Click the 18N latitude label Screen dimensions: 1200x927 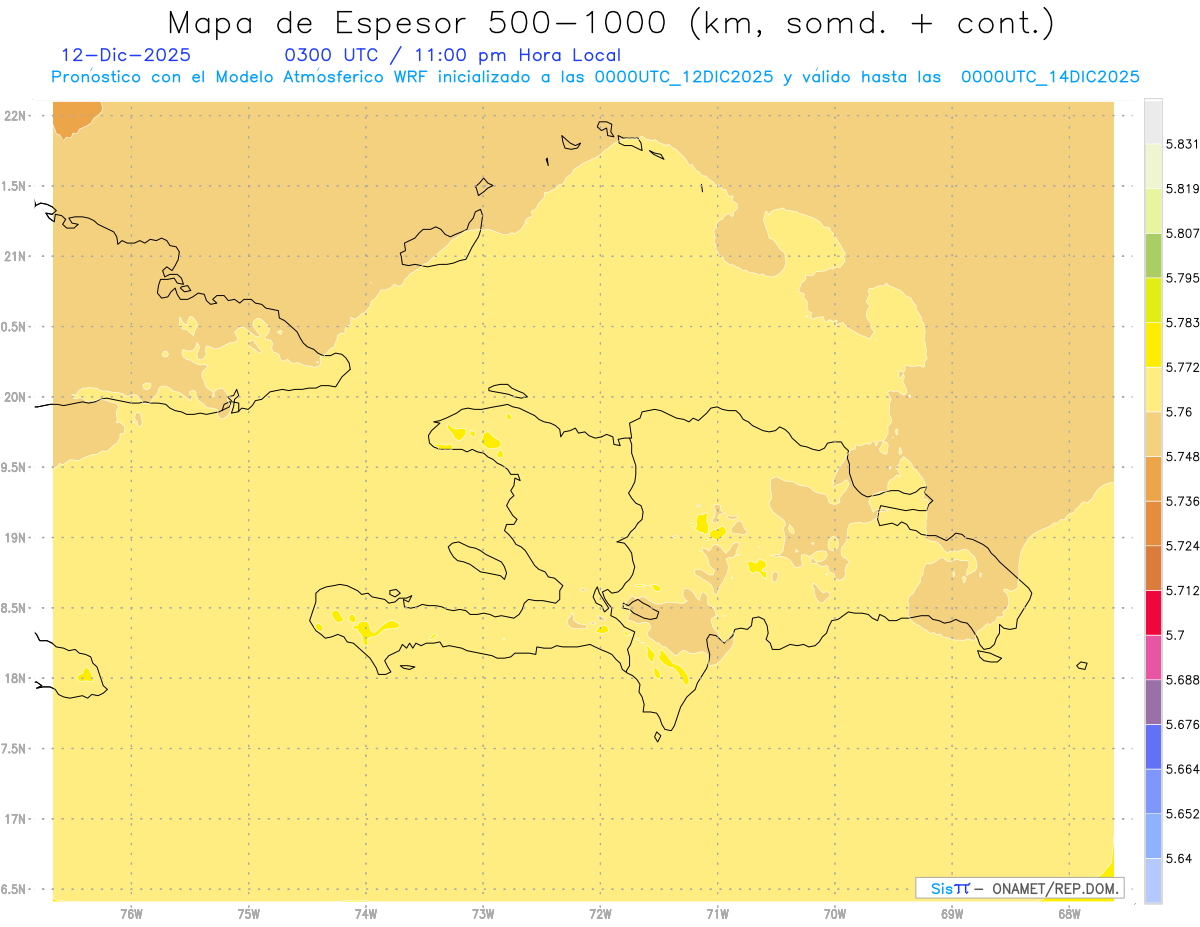tap(16, 679)
